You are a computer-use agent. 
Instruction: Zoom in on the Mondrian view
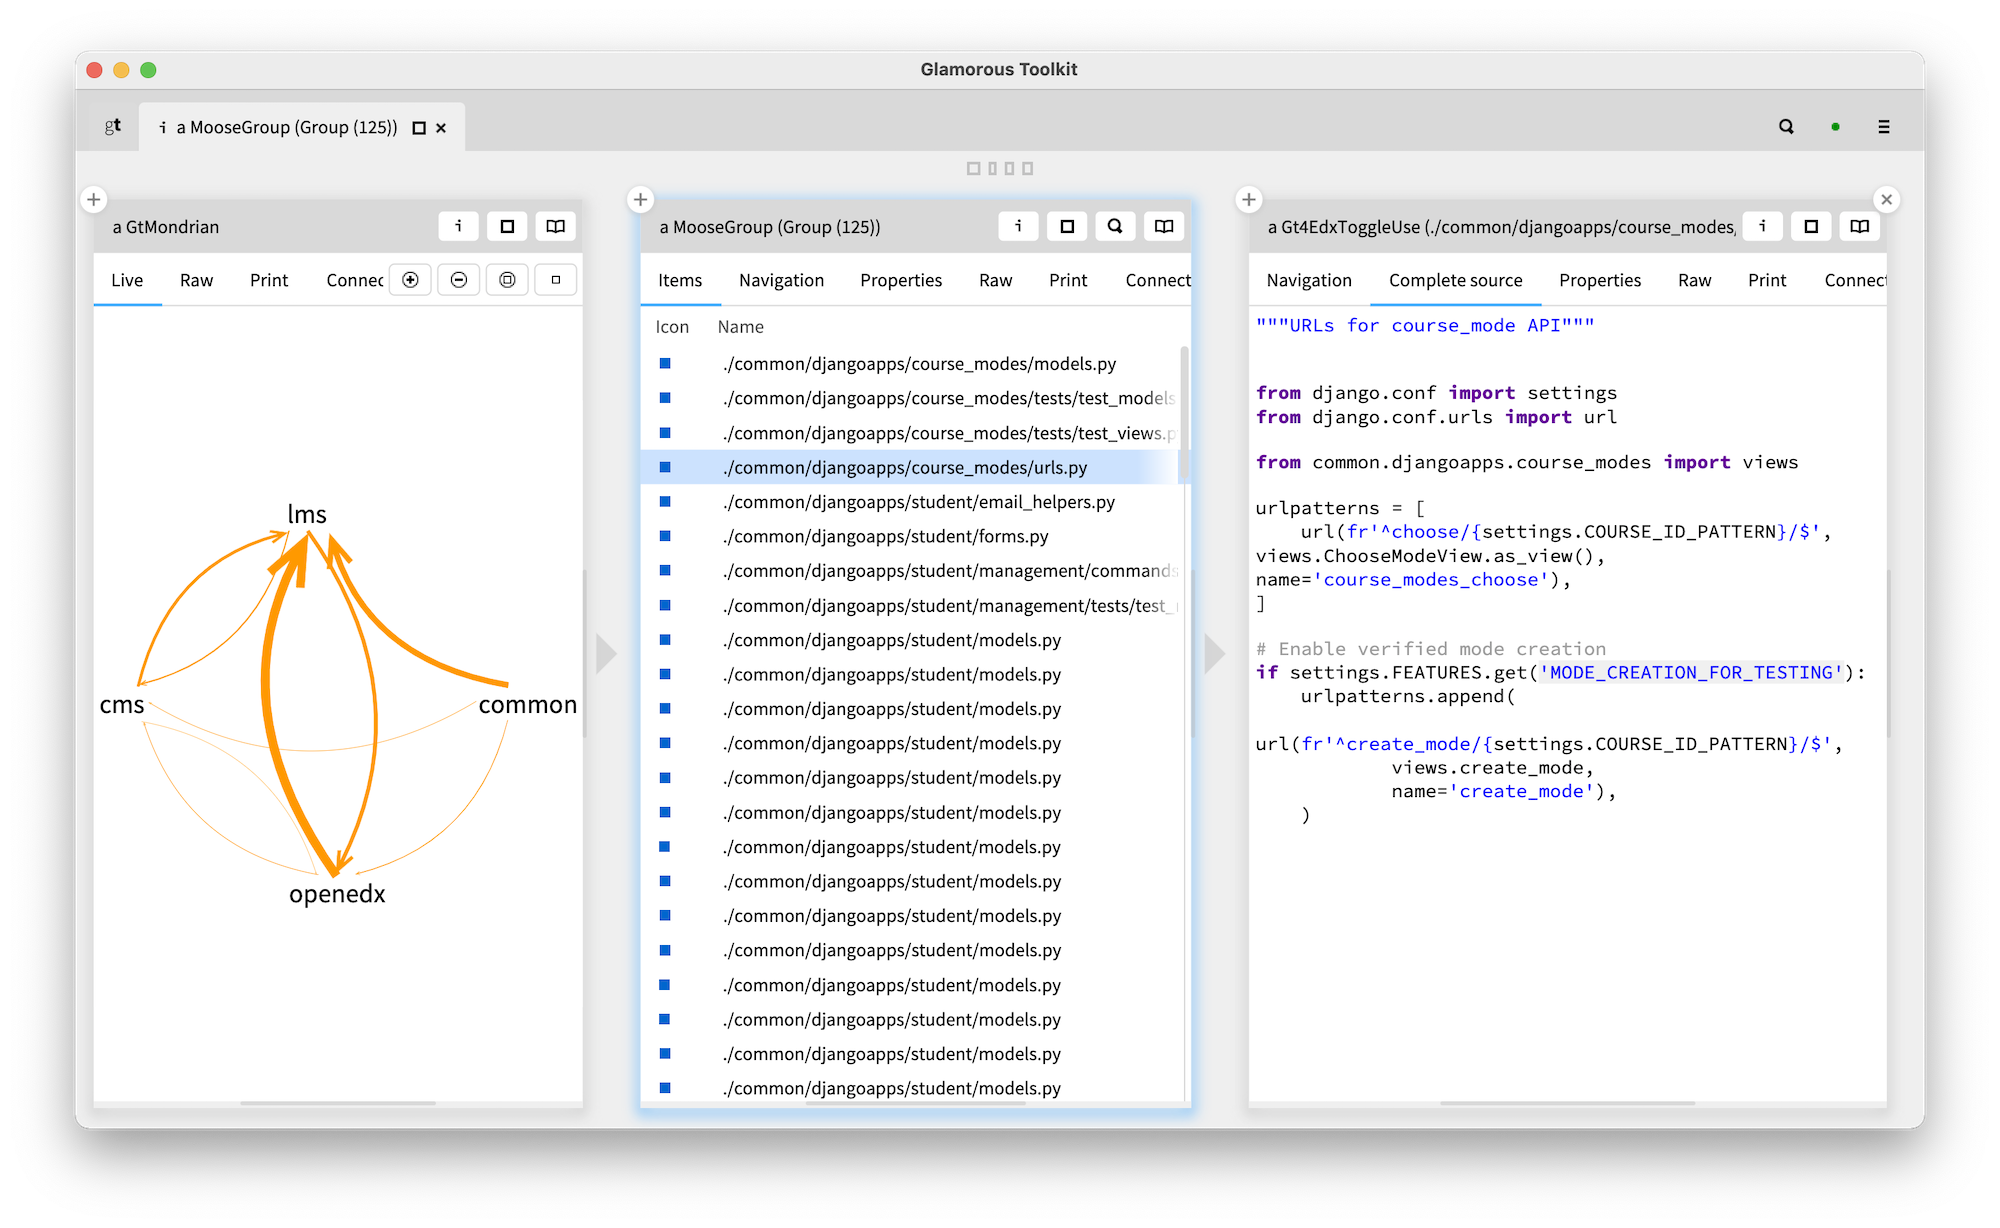tap(410, 280)
